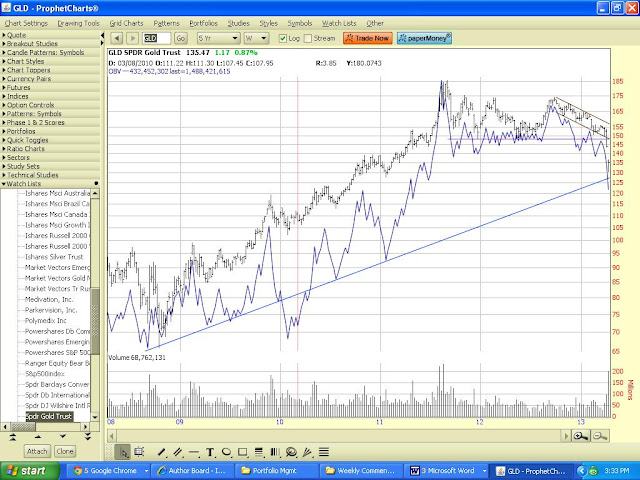Viewport: 640px width, 480px height.
Task: Select the ellipse drawing tool
Action: coord(226,452)
